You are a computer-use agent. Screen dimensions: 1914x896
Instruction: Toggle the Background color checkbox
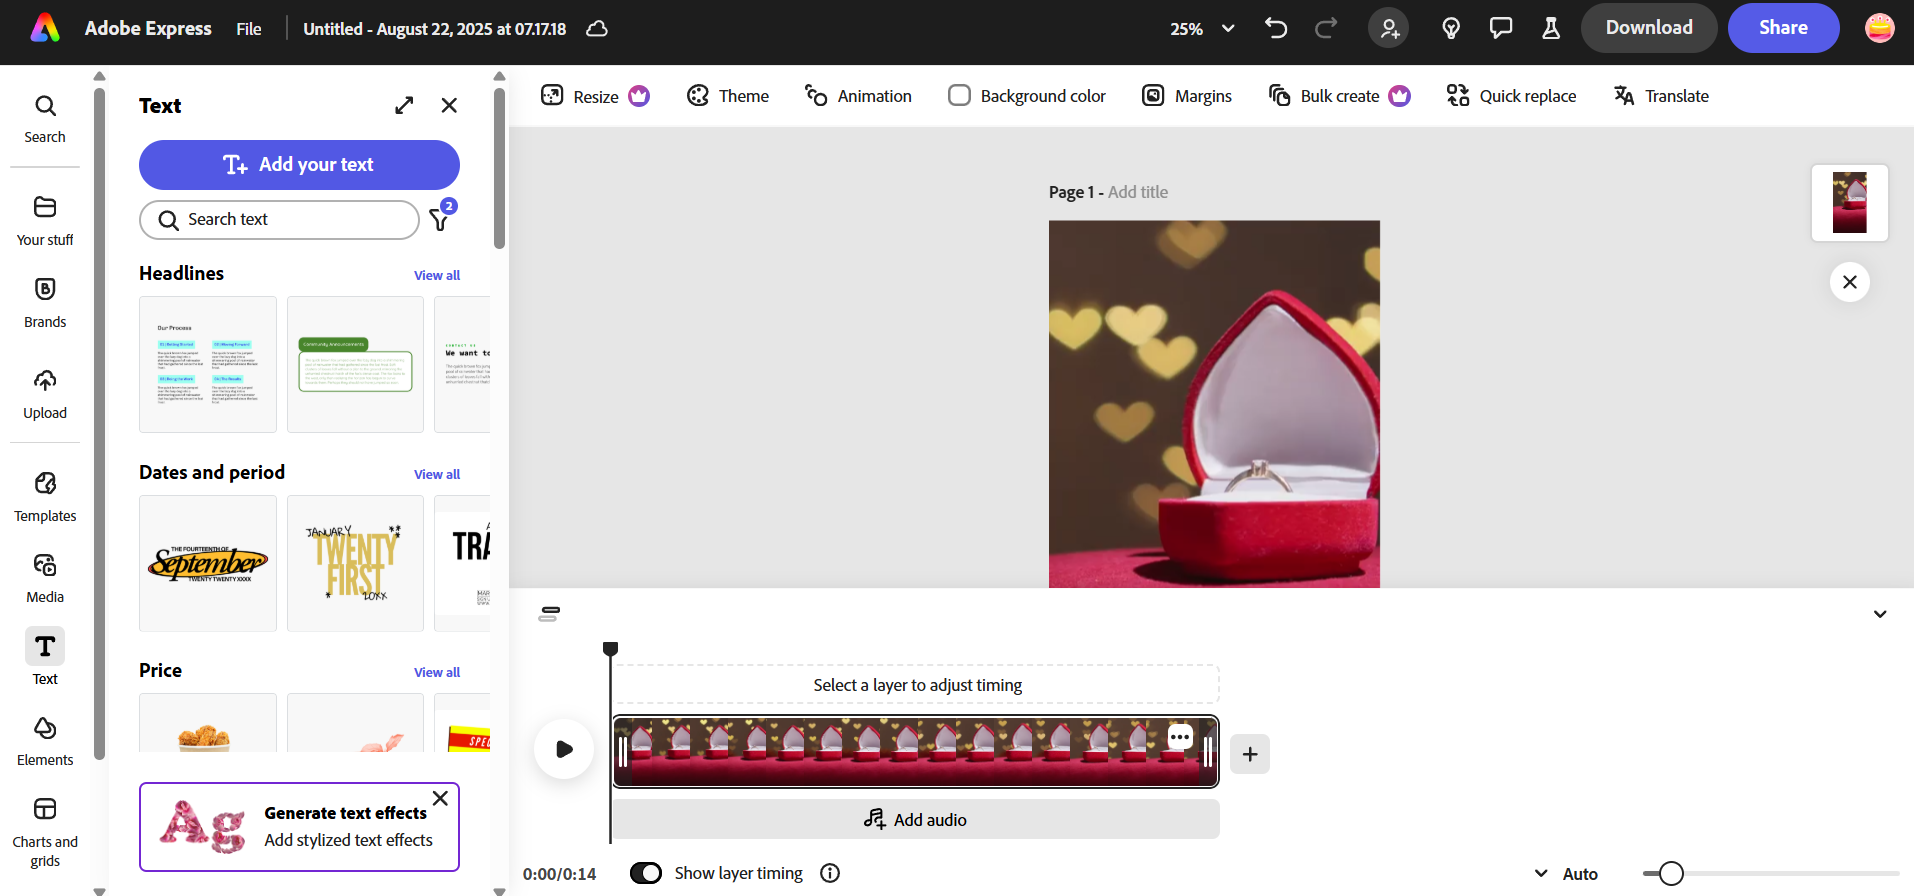[959, 96]
